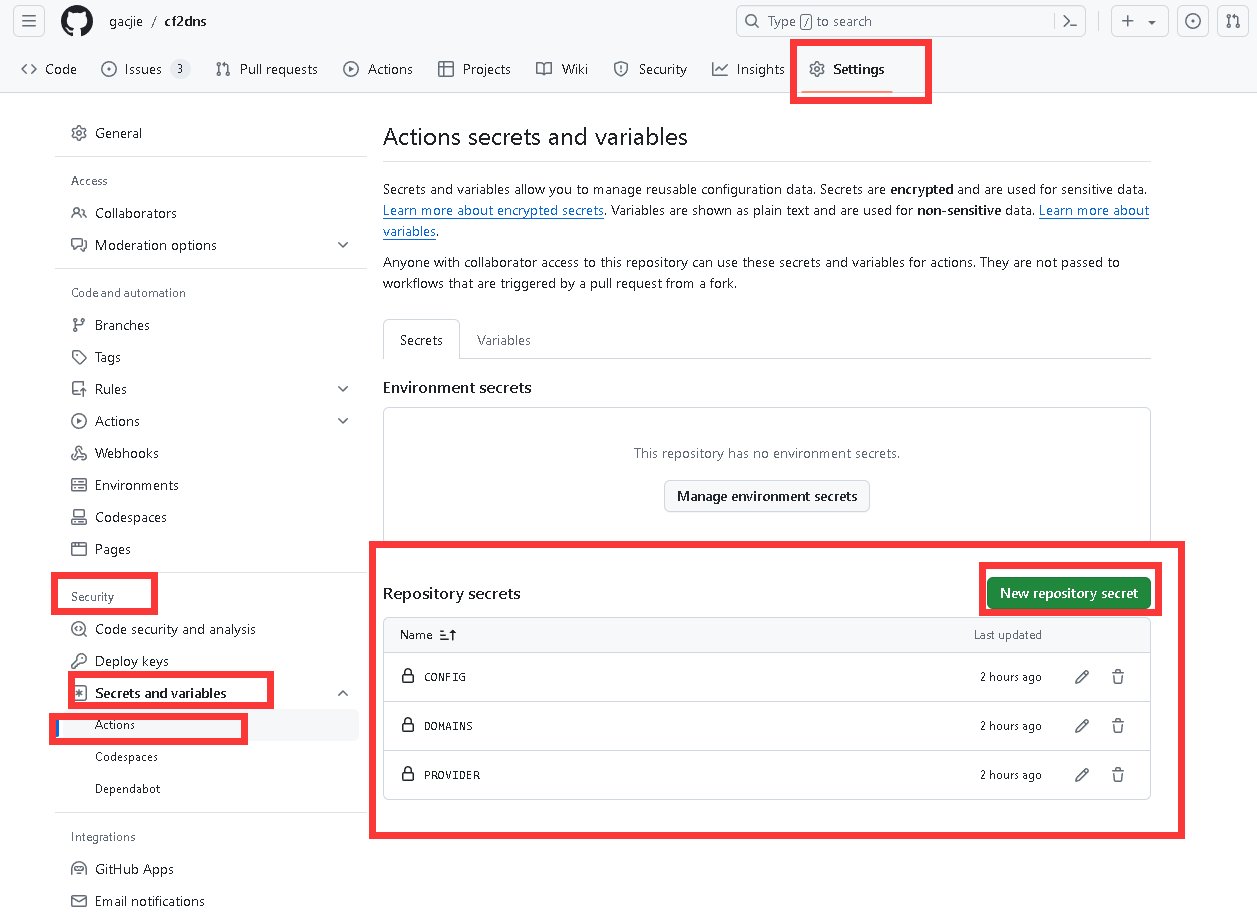The width and height of the screenshot is (1257, 922).
Task: Open the create-new dropdown arrow
Action: (1152, 22)
